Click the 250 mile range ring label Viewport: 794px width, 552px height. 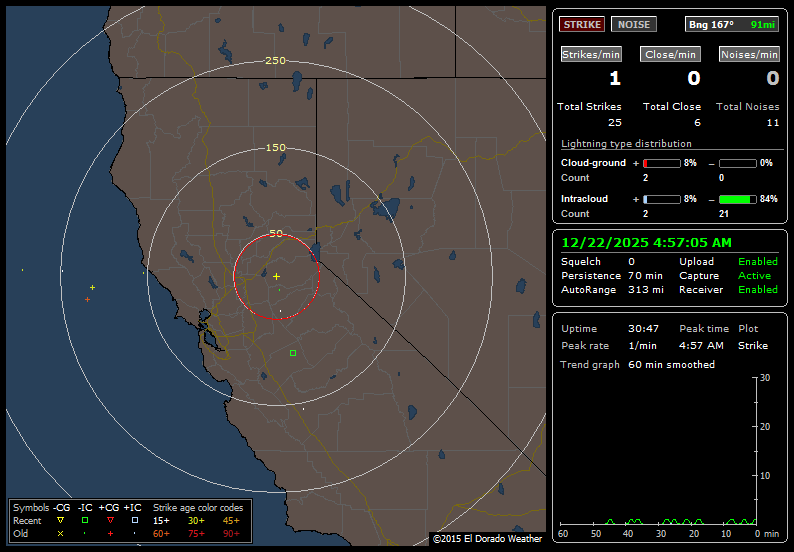click(275, 61)
